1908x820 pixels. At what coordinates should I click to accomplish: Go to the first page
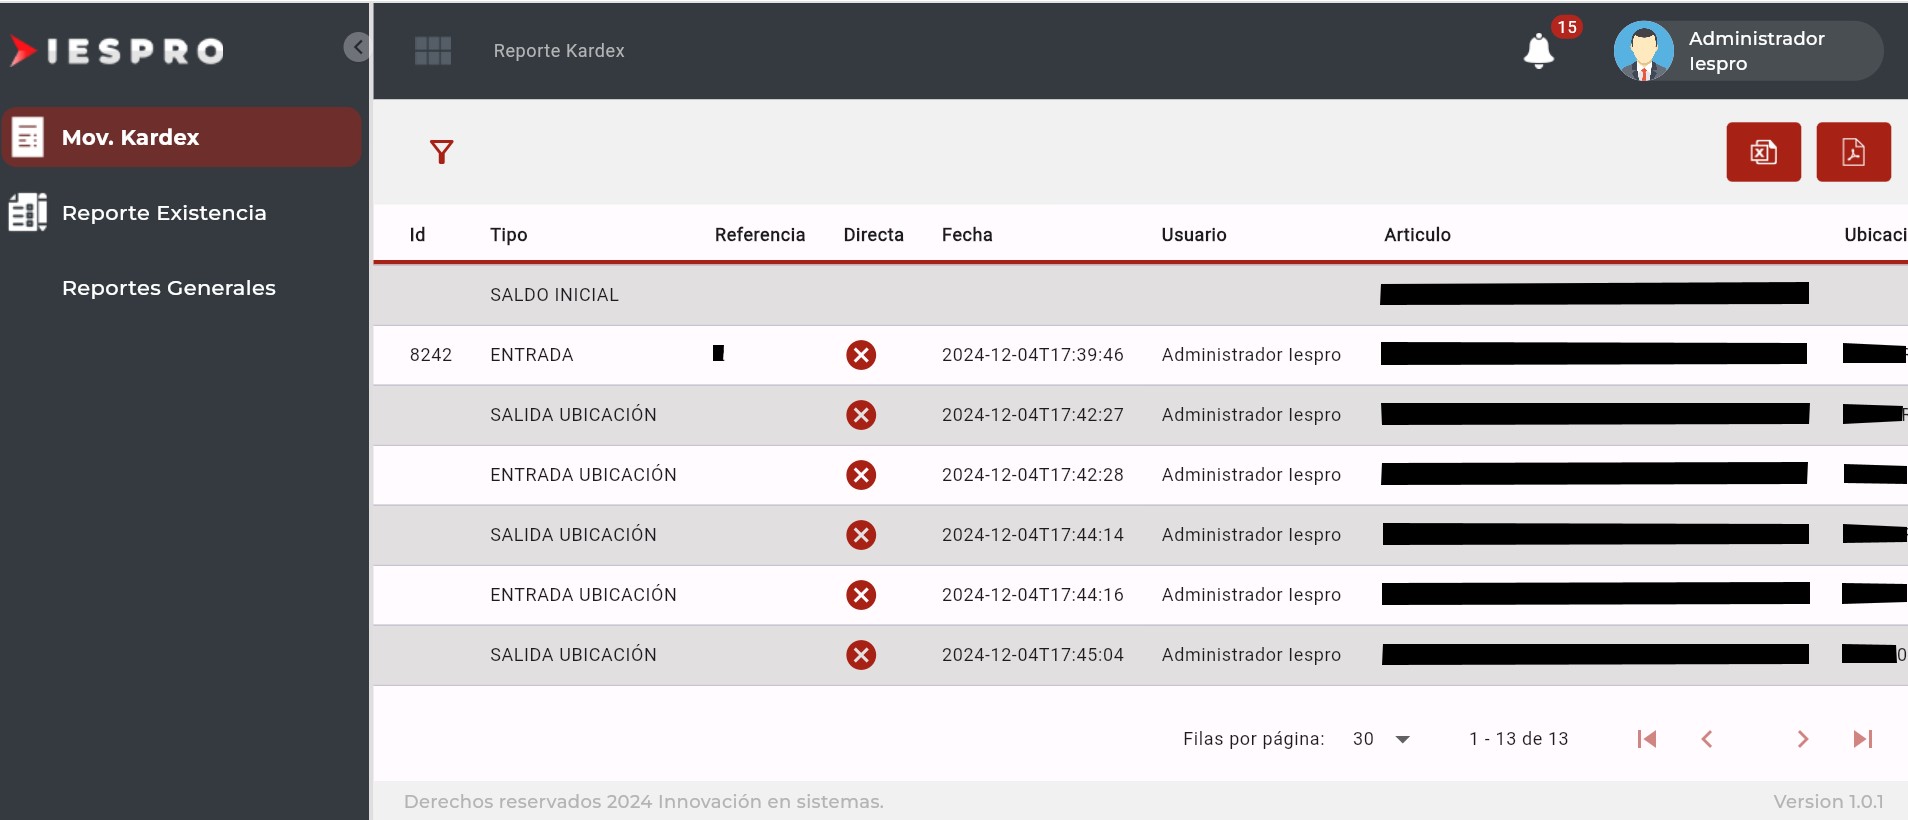1647,739
